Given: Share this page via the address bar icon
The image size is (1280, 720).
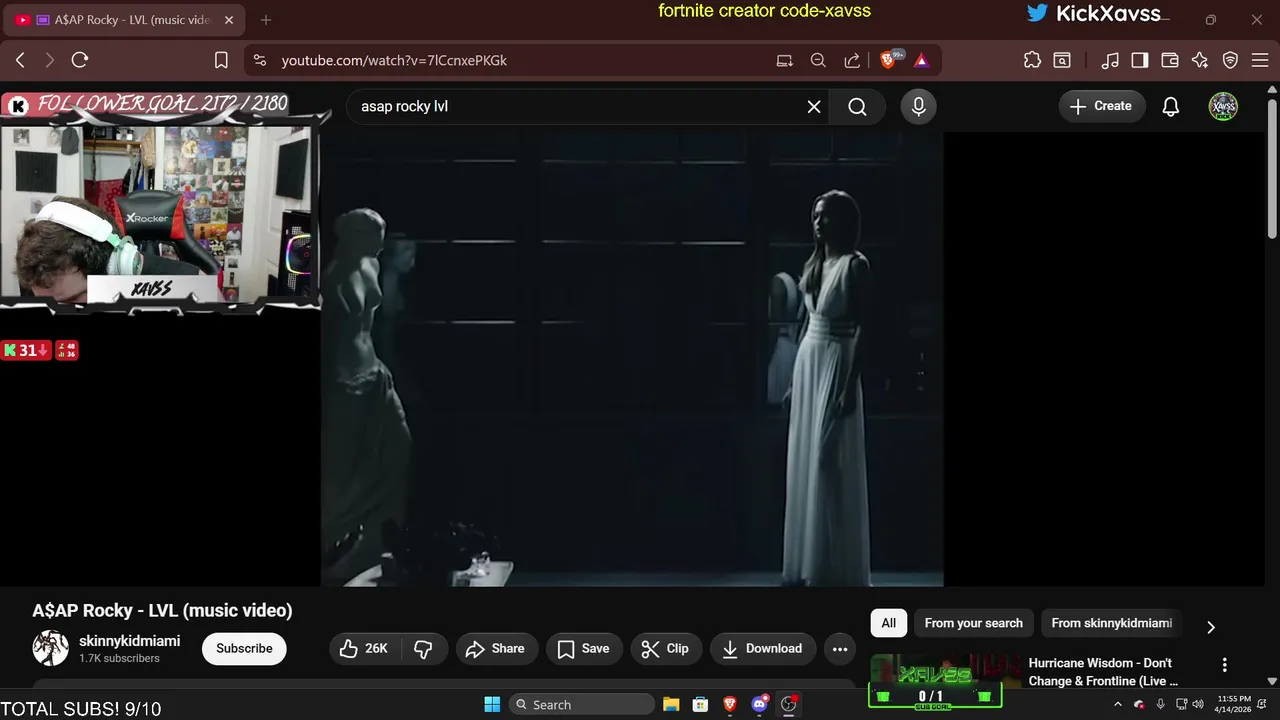Looking at the screenshot, I should 852,60.
